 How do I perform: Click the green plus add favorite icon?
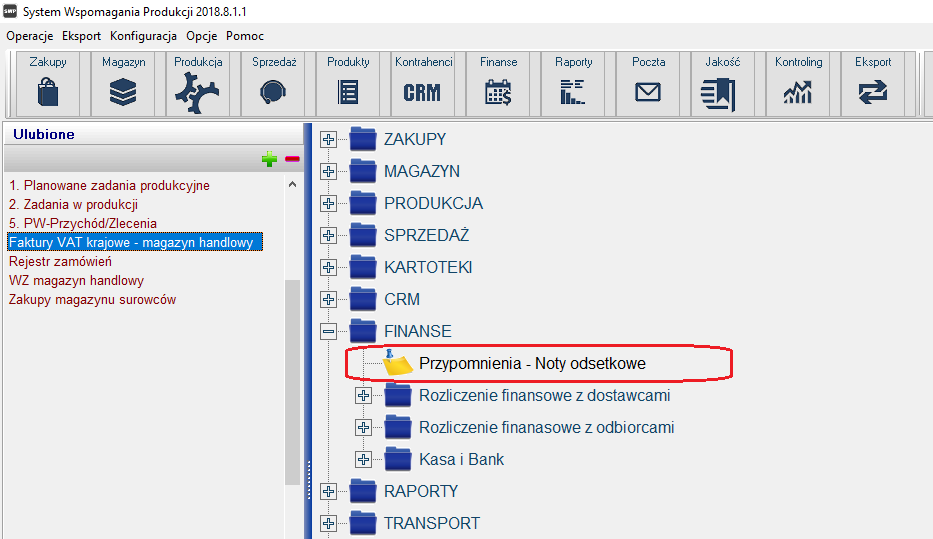coord(269,159)
